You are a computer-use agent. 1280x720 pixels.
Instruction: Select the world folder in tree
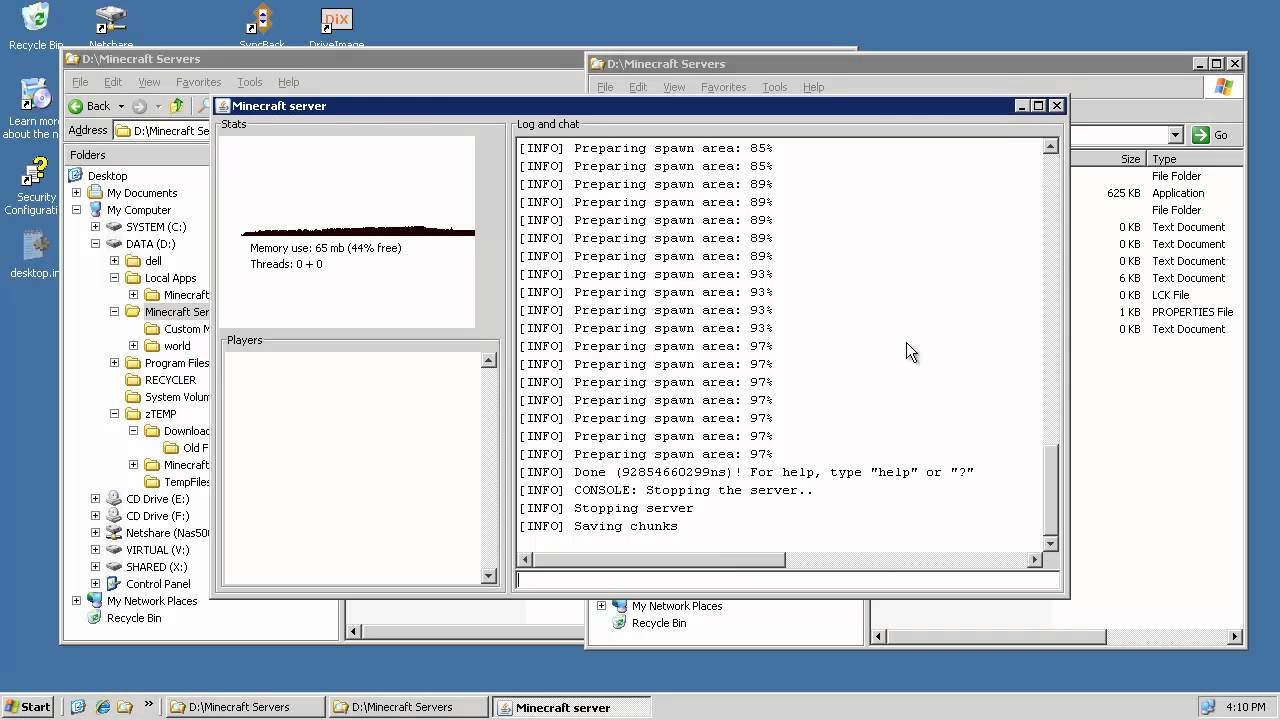177,346
